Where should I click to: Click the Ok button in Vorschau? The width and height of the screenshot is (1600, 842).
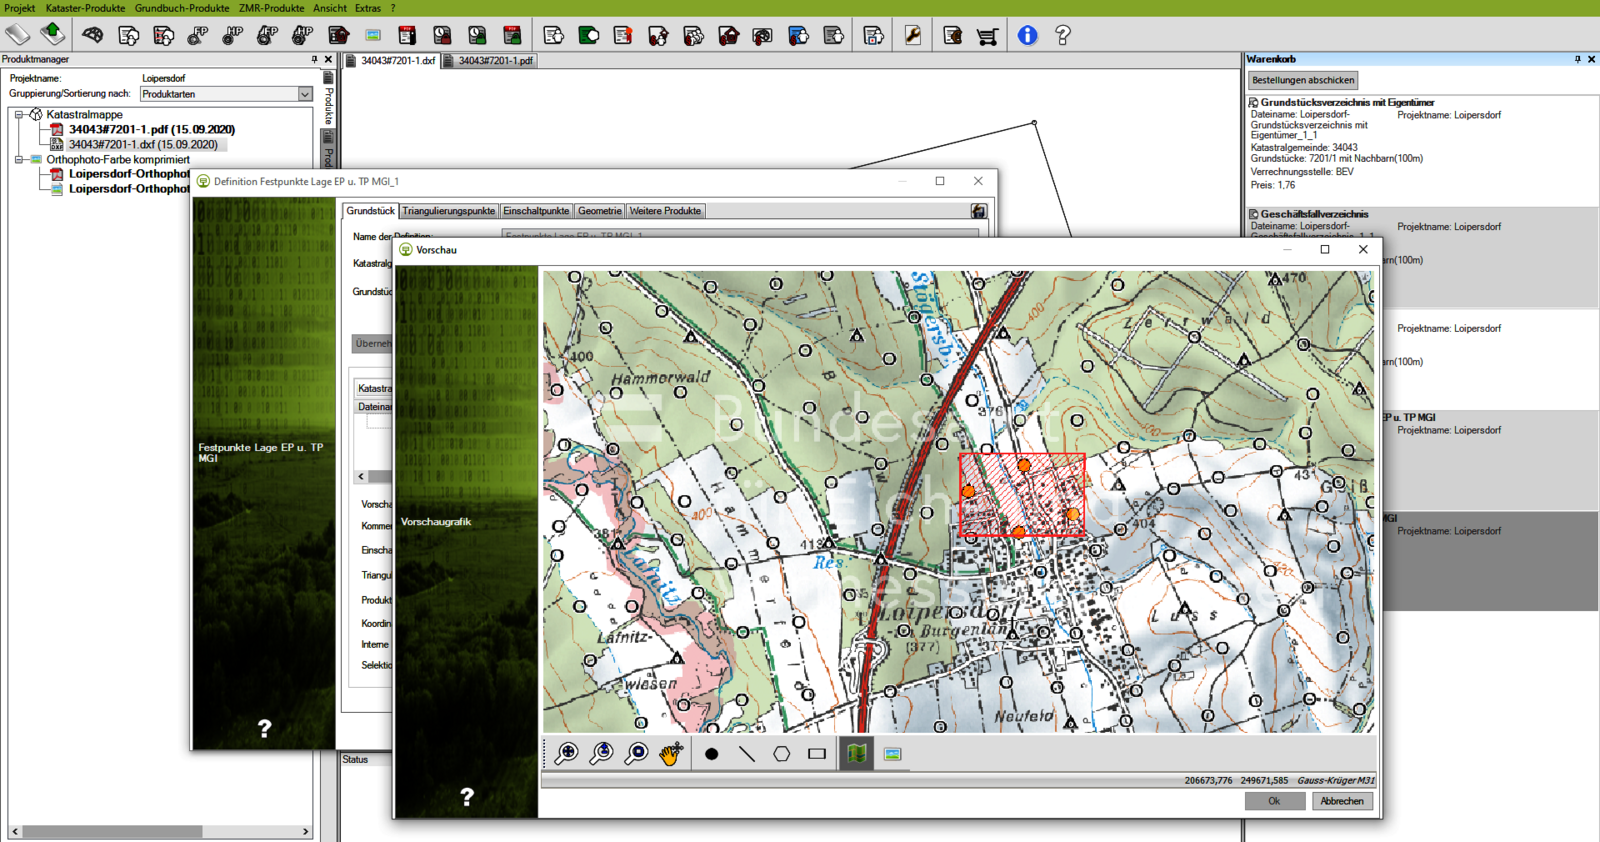[1274, 801]
